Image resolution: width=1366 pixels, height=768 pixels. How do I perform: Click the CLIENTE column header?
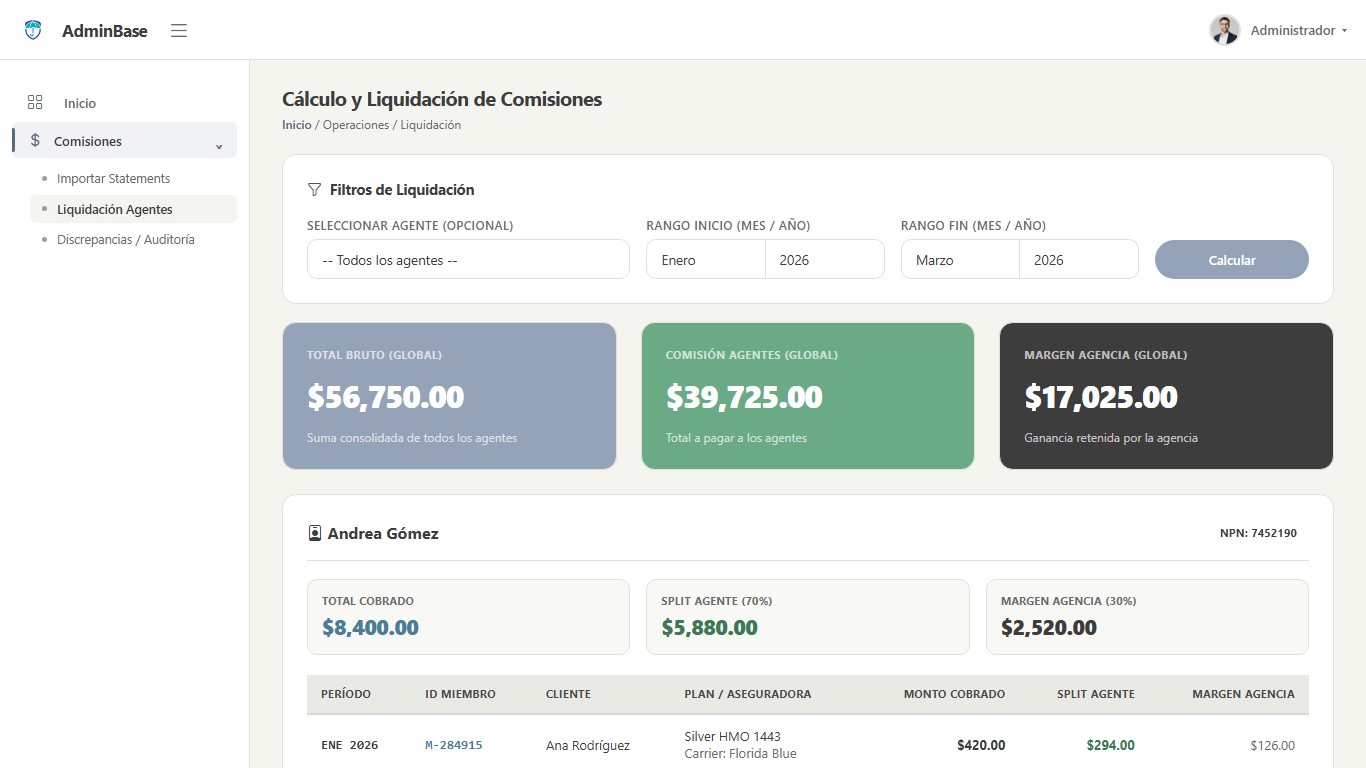pyautogui.click(x=568, y=694)
